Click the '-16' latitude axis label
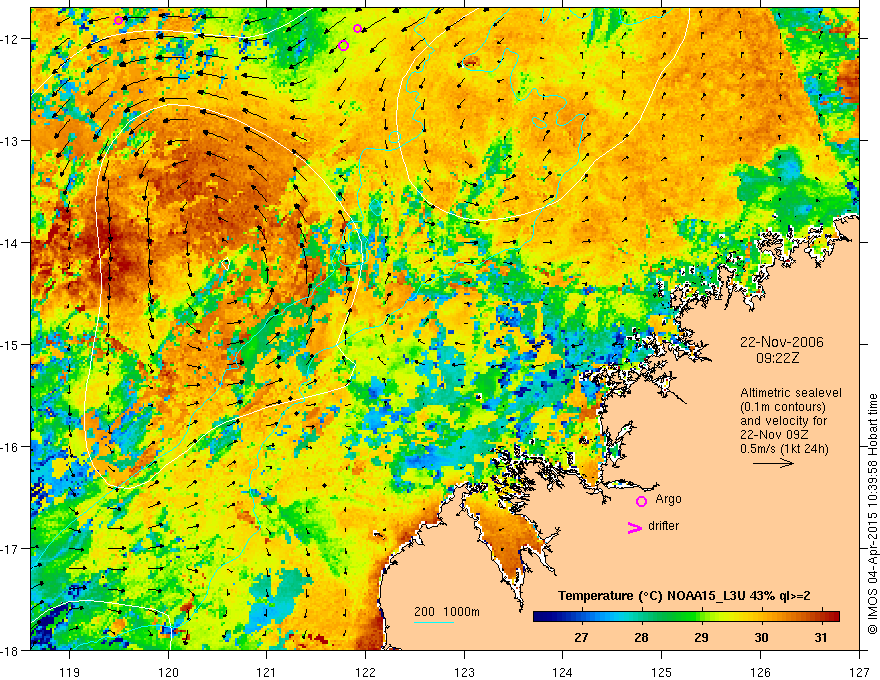Screen dimensions: 880x680 point(10,447)
